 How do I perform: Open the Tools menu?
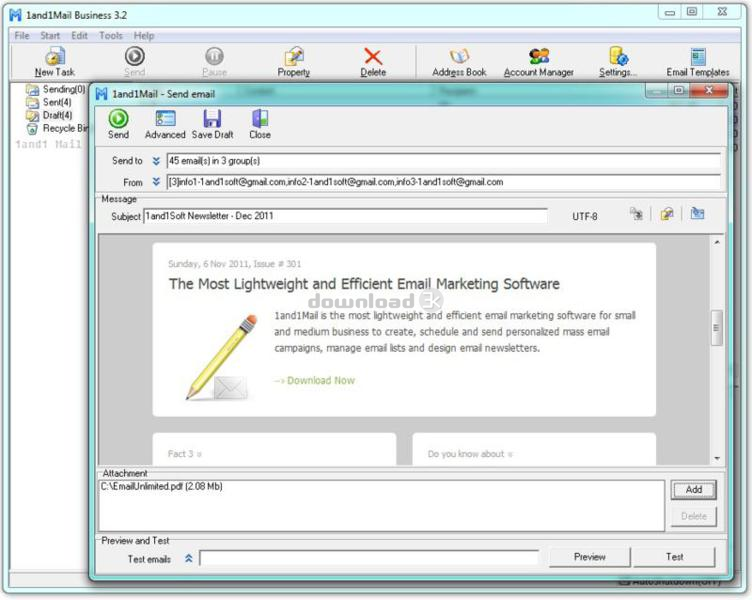(x=111, y=35)
